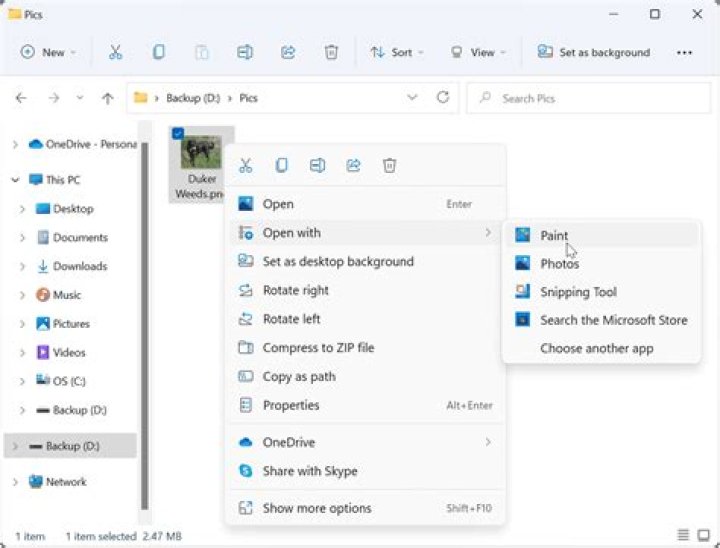Click the Duiker Weeds.png thumbnail
Viewport: 720px width, 548px height.
[x=201, y=152]
